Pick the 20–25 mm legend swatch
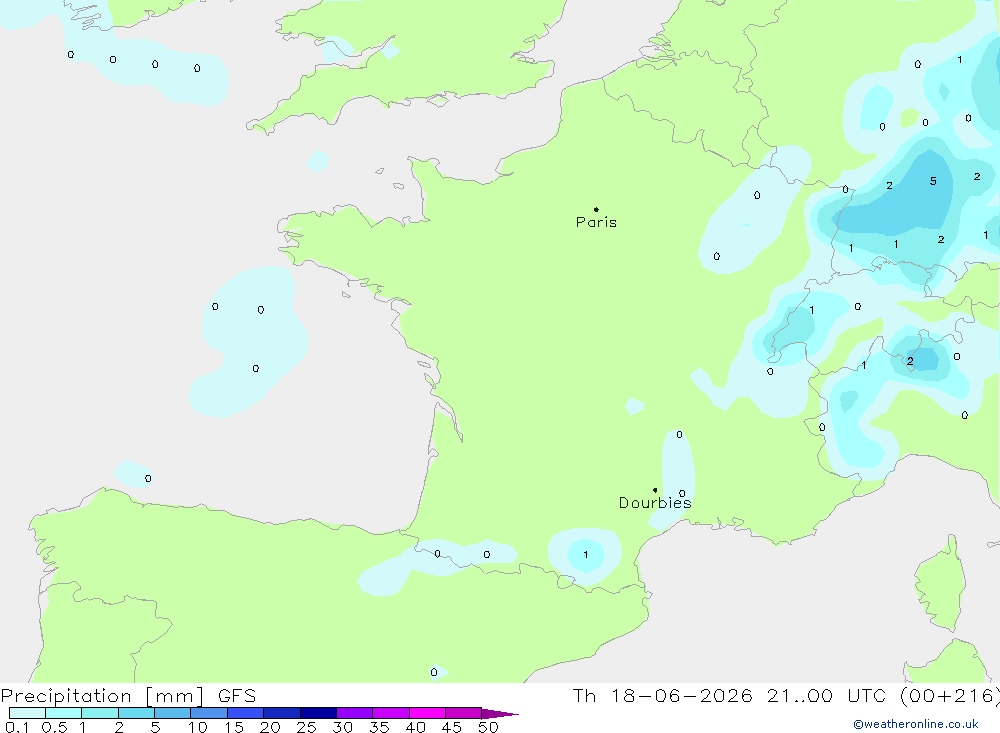This screenshot has height=733, width=1000. [281, 713]
